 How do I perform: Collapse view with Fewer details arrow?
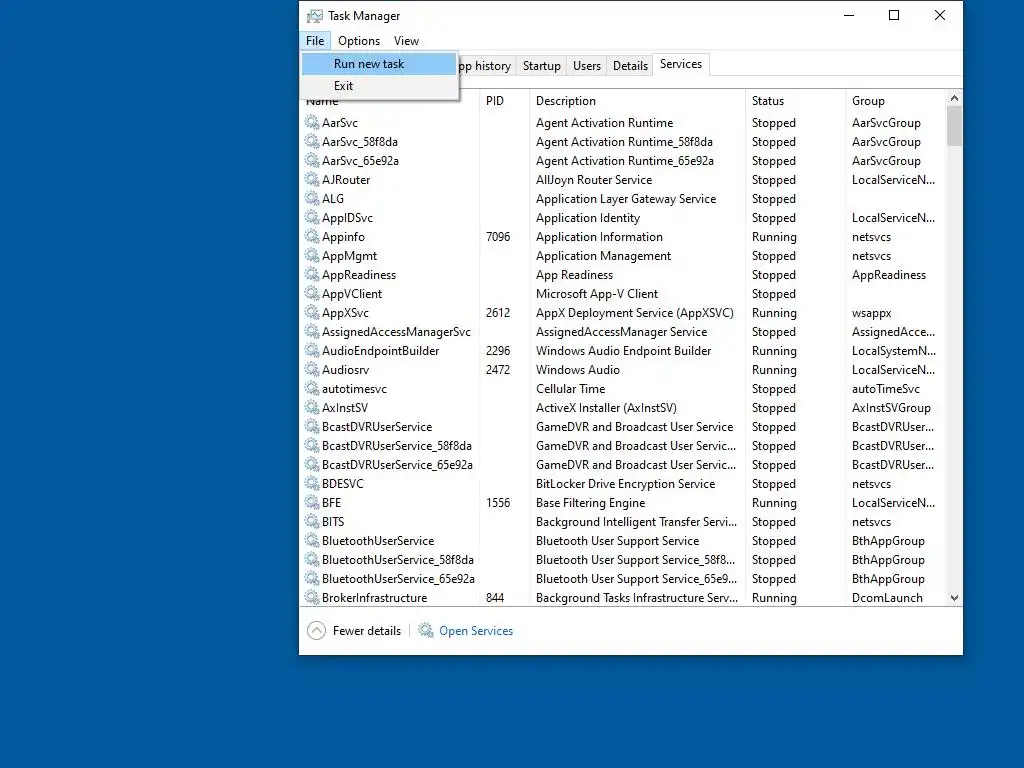[316, 630]
